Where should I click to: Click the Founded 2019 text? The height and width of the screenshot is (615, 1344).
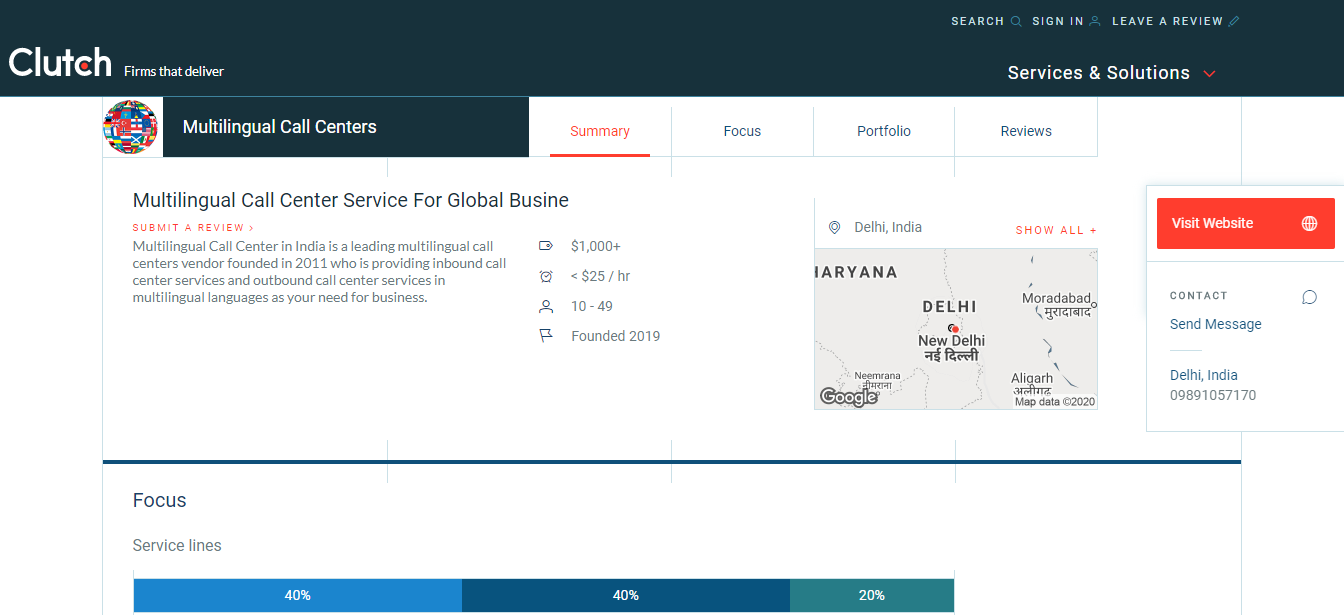(x=616, y=336)
